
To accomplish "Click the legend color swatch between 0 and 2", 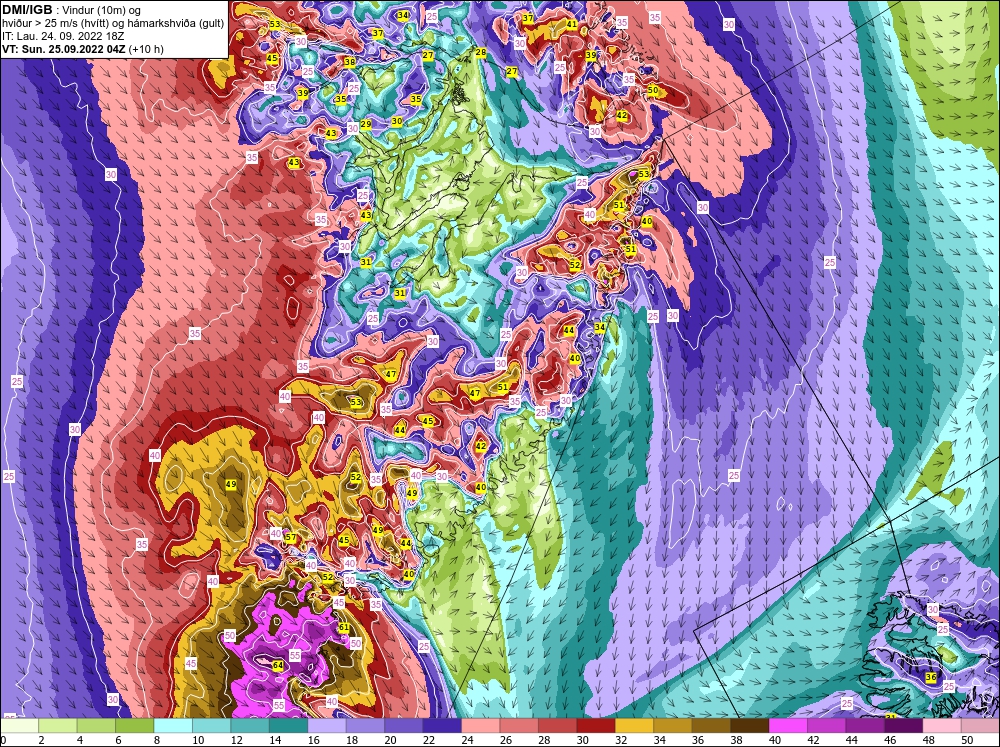I will click(20, 725).
